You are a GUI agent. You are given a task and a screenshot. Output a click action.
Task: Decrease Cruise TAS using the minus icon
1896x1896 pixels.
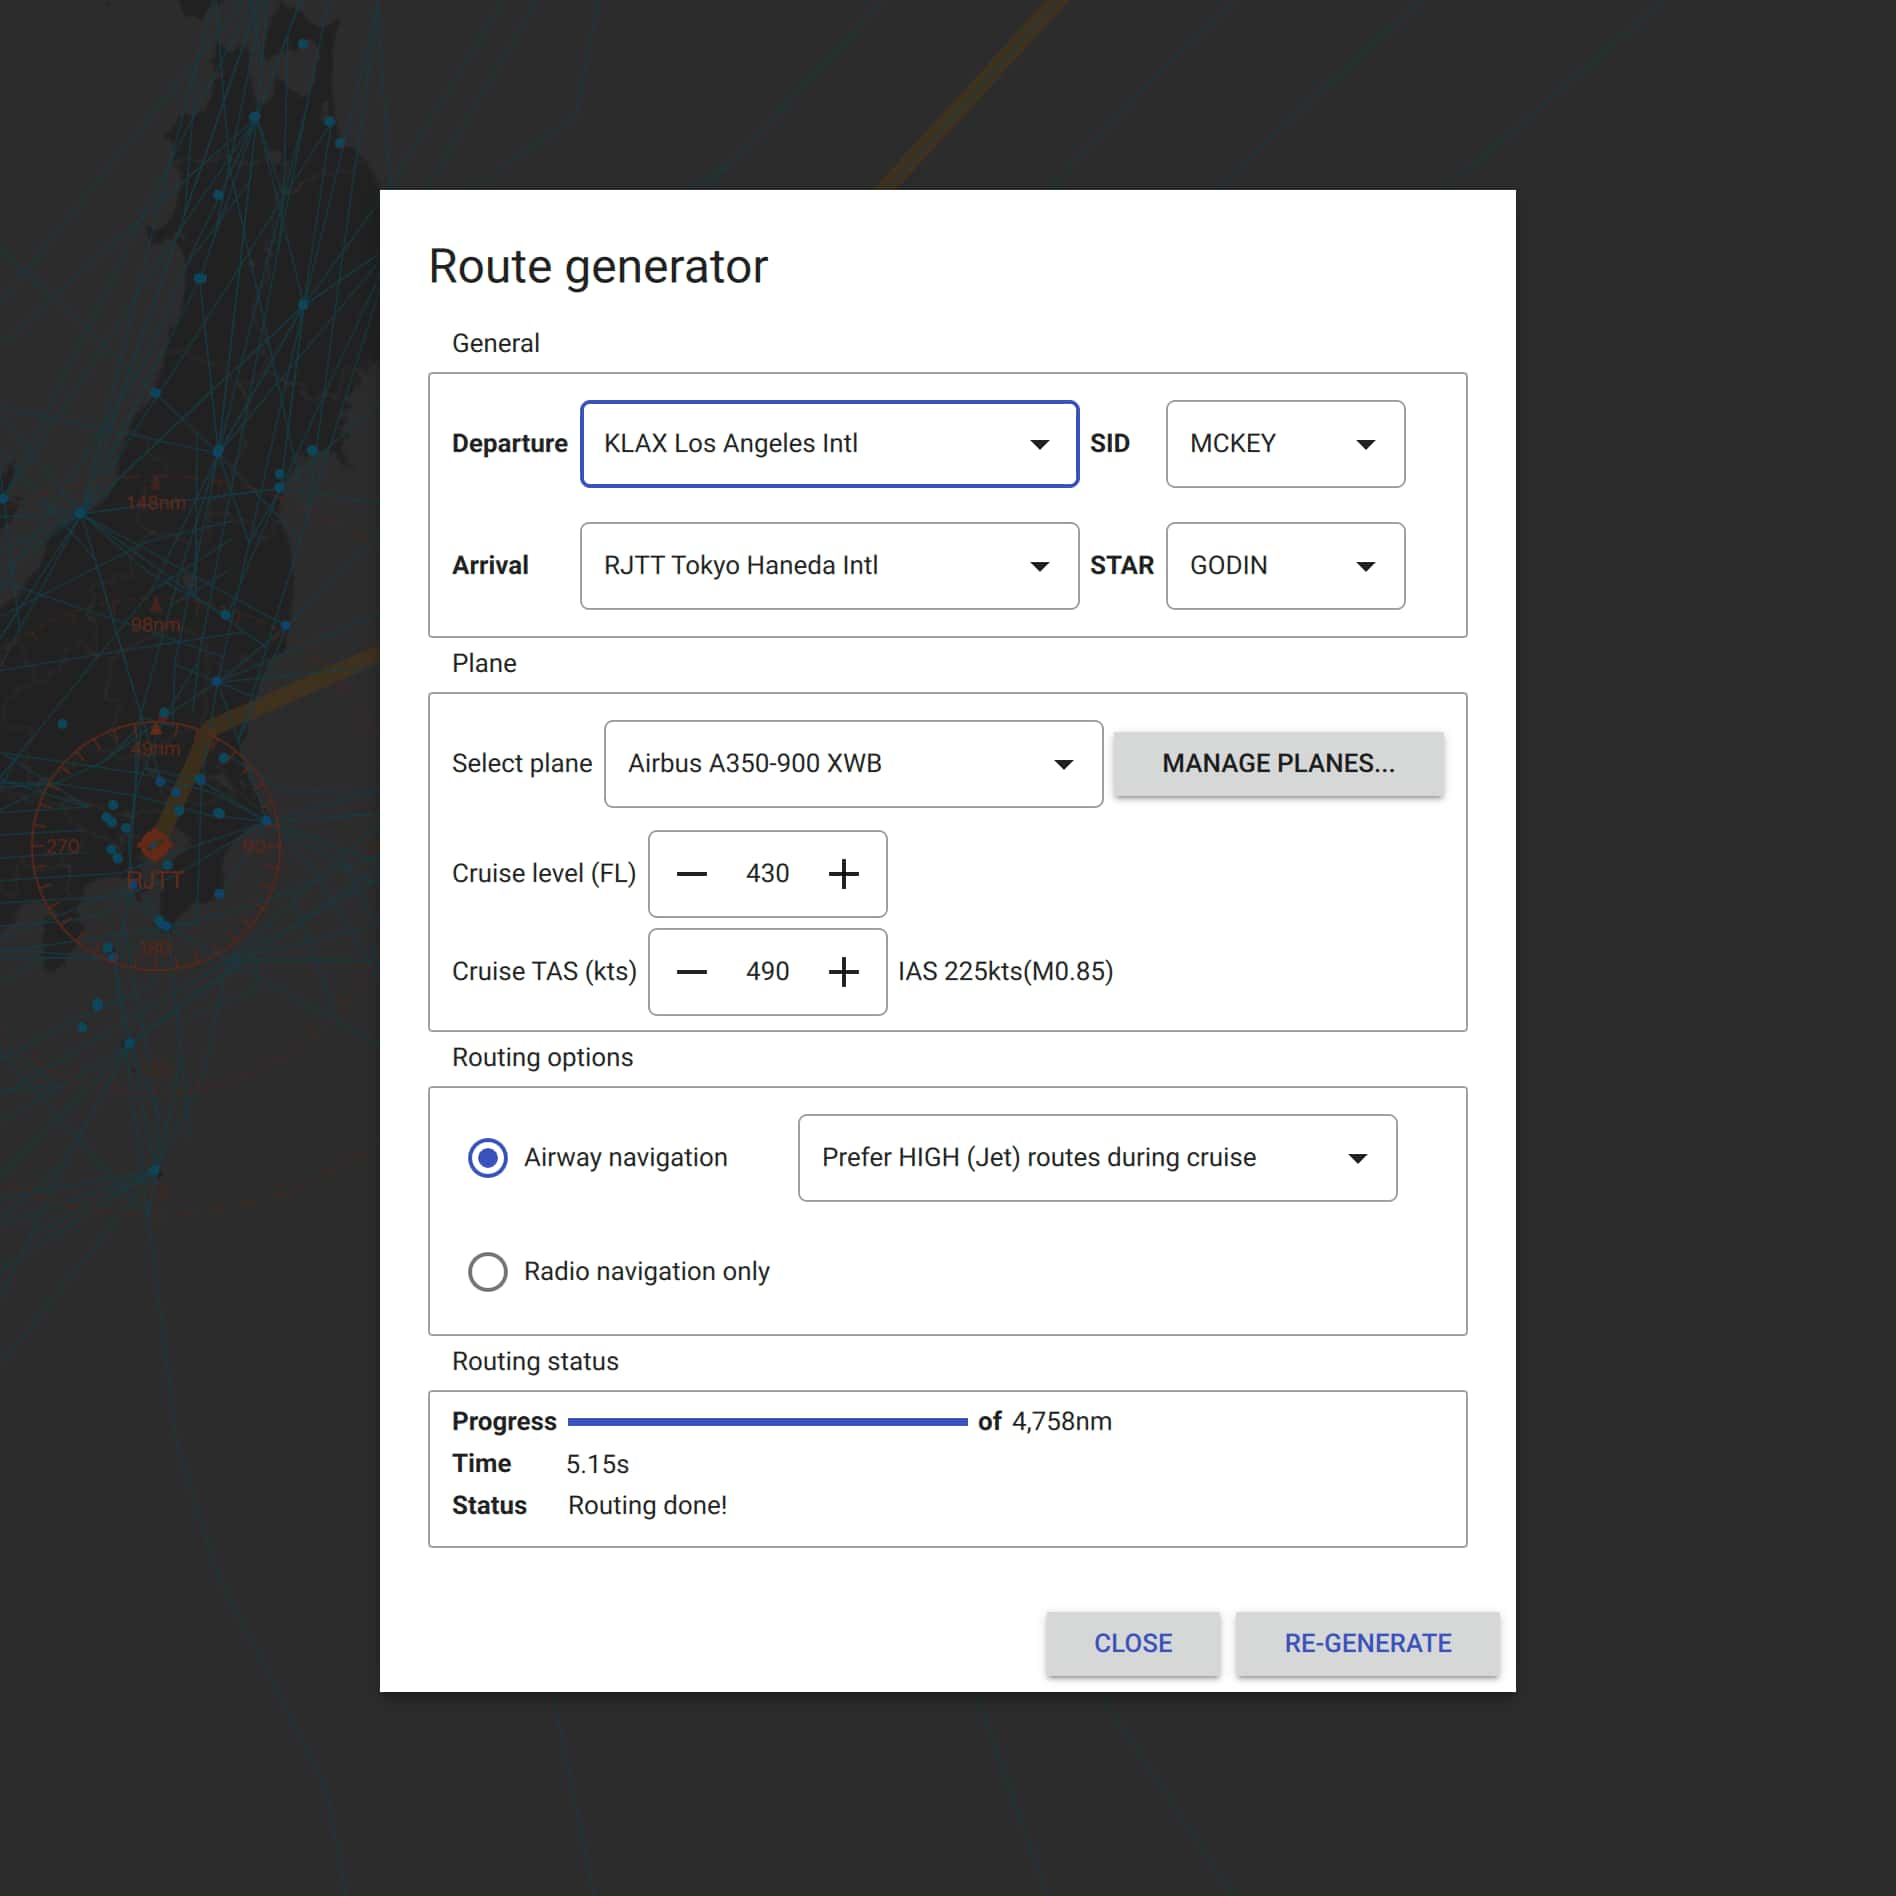[692, 971]
